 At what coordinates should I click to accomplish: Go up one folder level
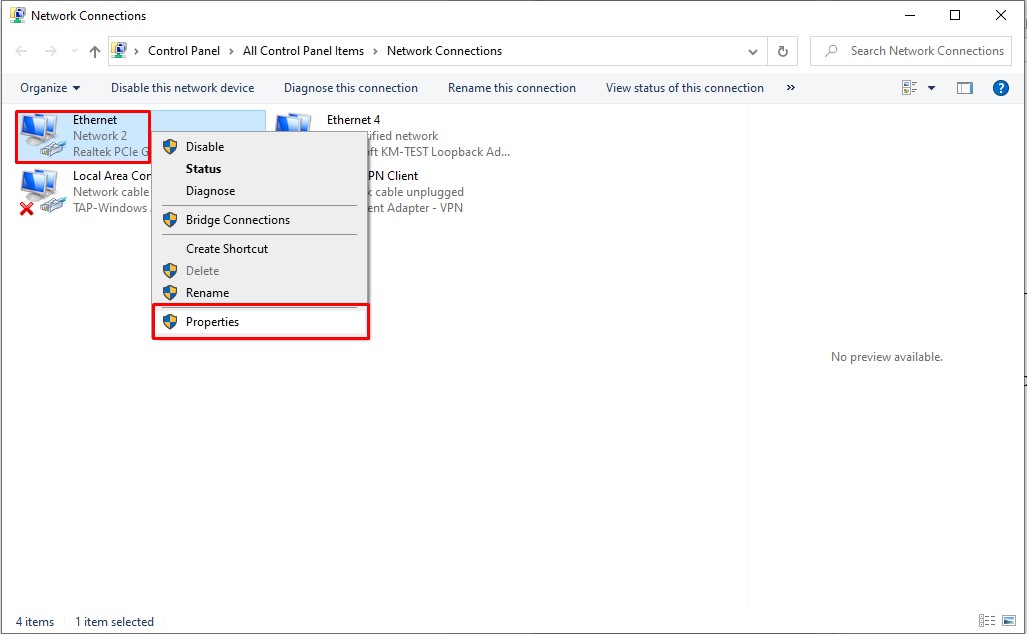tap(94, 51)
